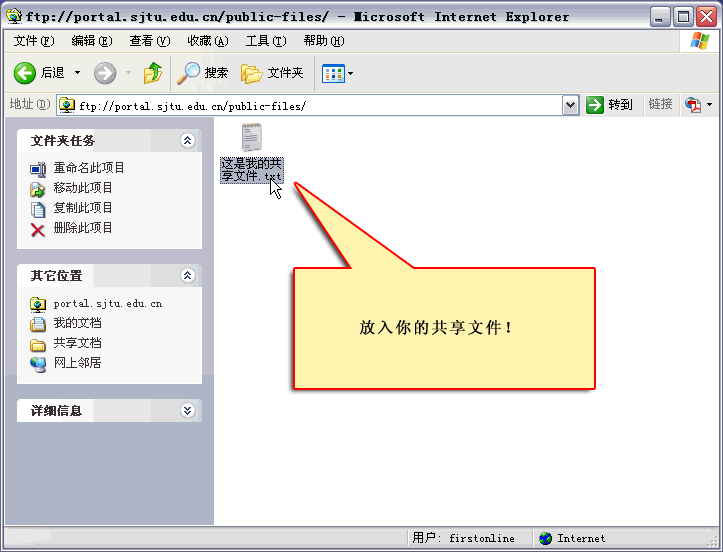Open the 文件(F) menu

34,41
